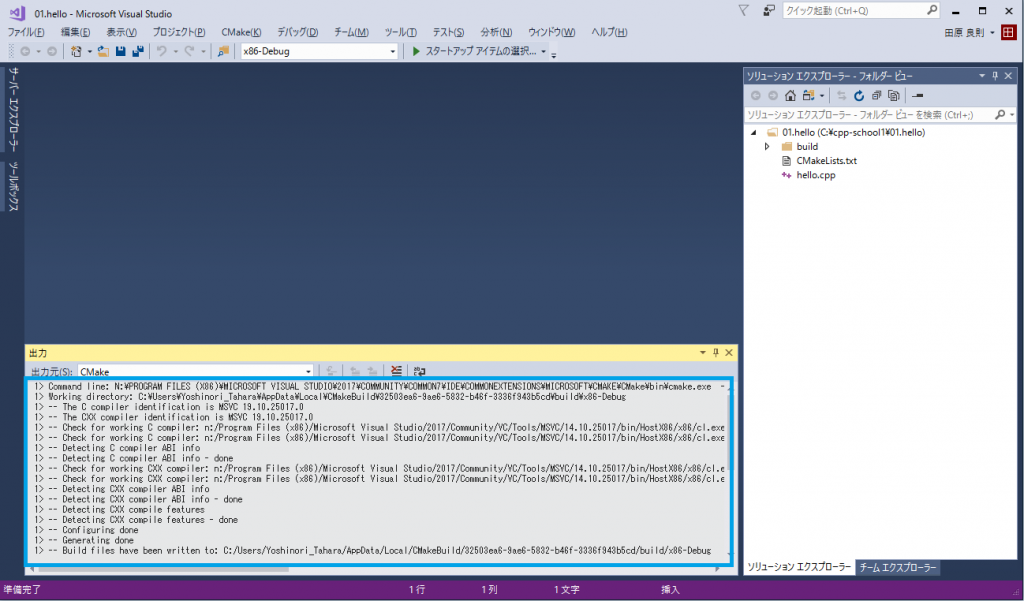Click the Clear All icon in Output window

pyautogui.click(x=396, y=370)
